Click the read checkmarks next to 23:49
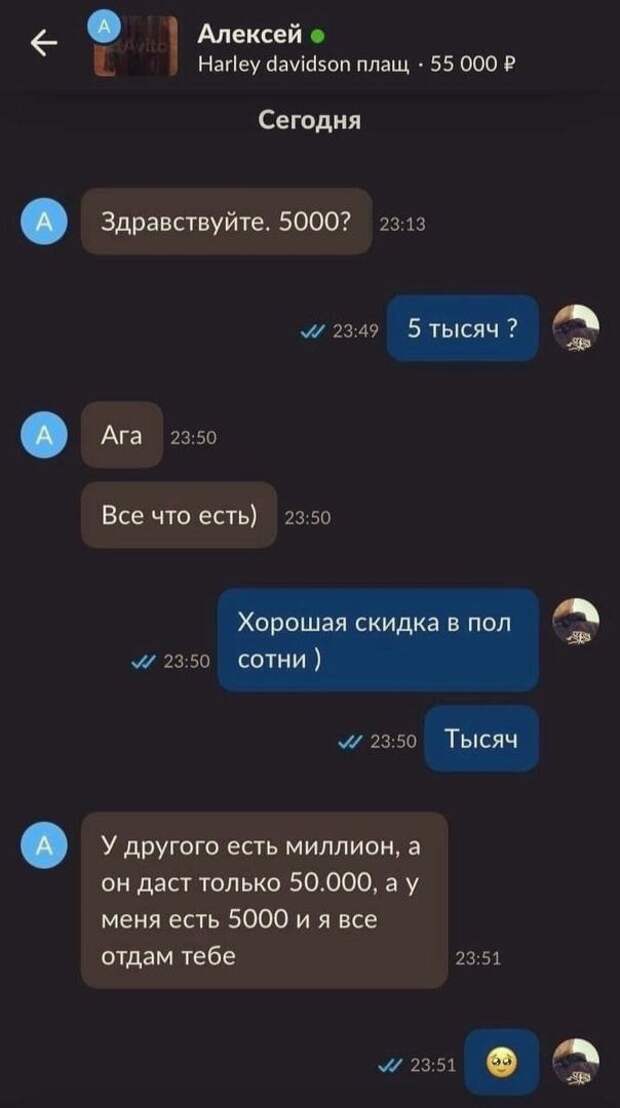Screen dimensions: 620x1108 click(312, 329)
